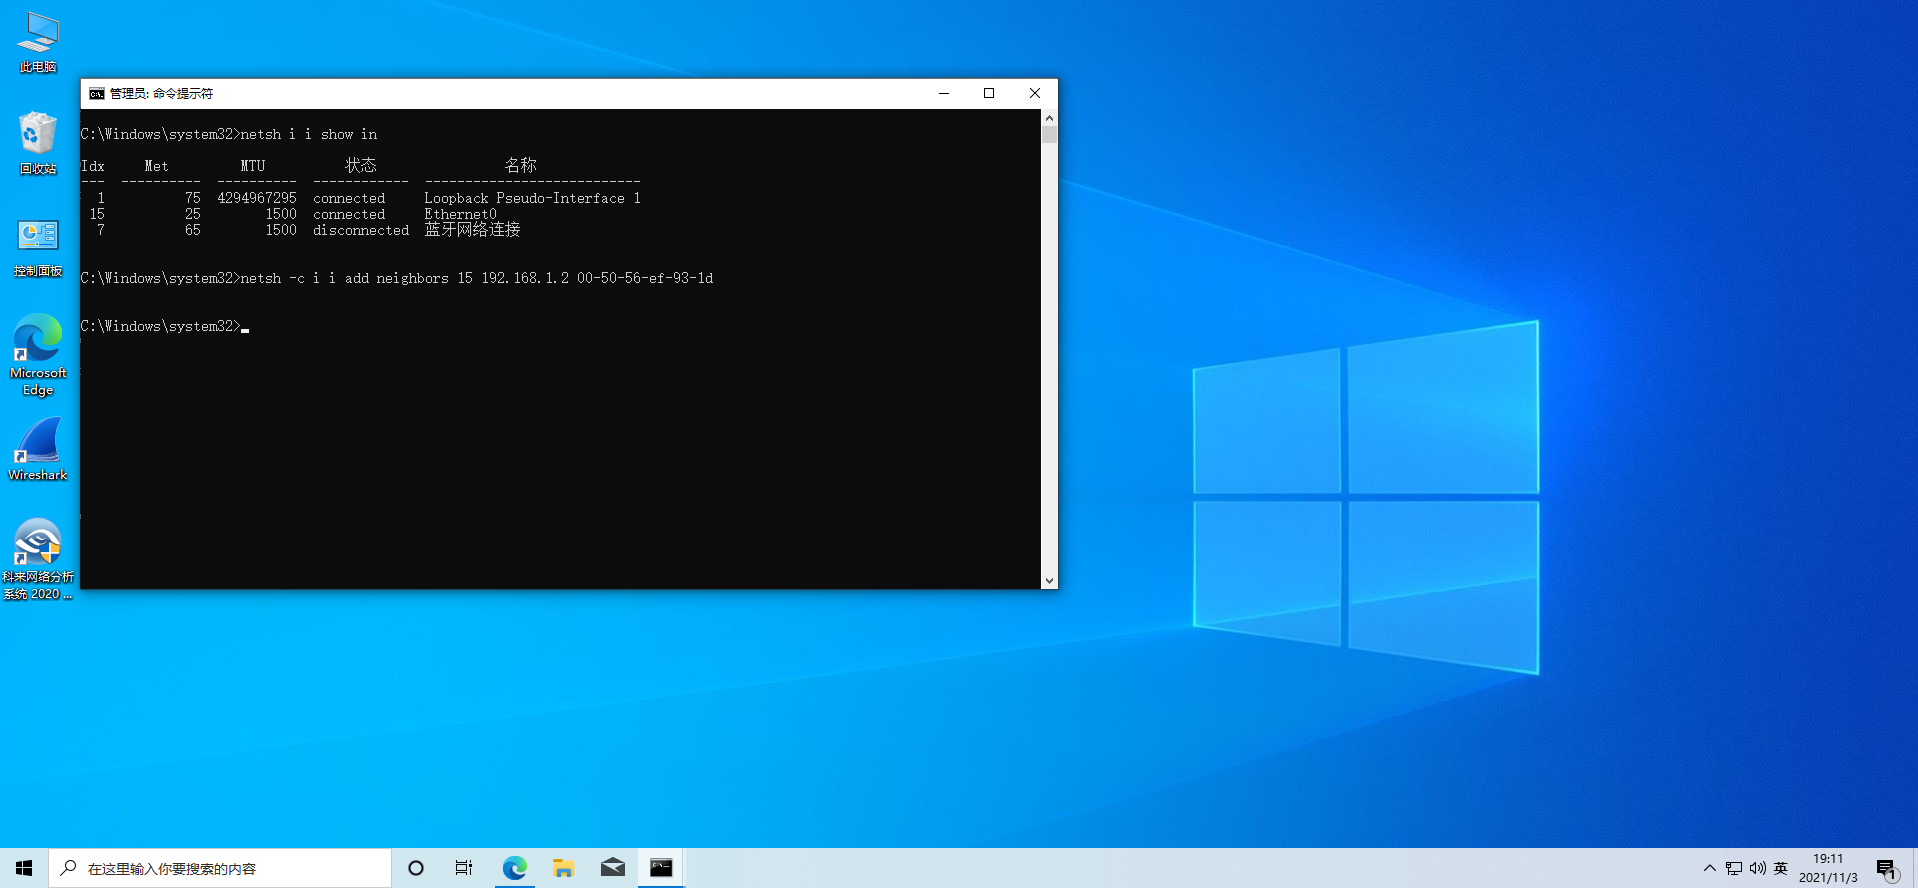Open the Windows Start menu
1918x888 pixels.
[x=24, y=868]
